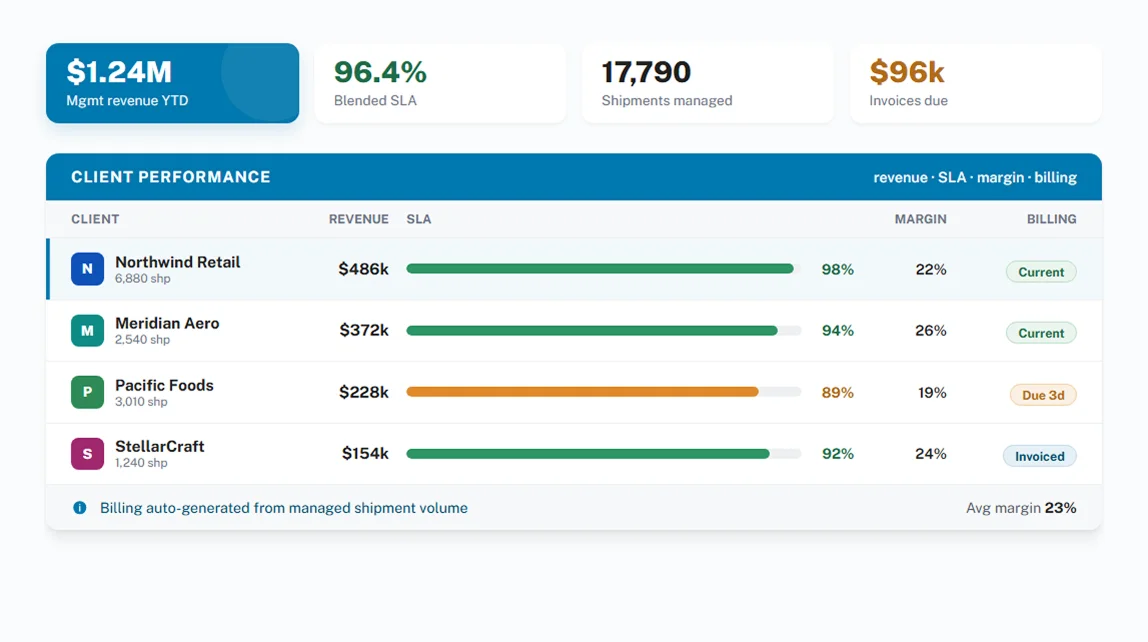Select the Meridian Aero client name
The height and width of the screenshot is (642, 1148).
[x=167, y=324]
